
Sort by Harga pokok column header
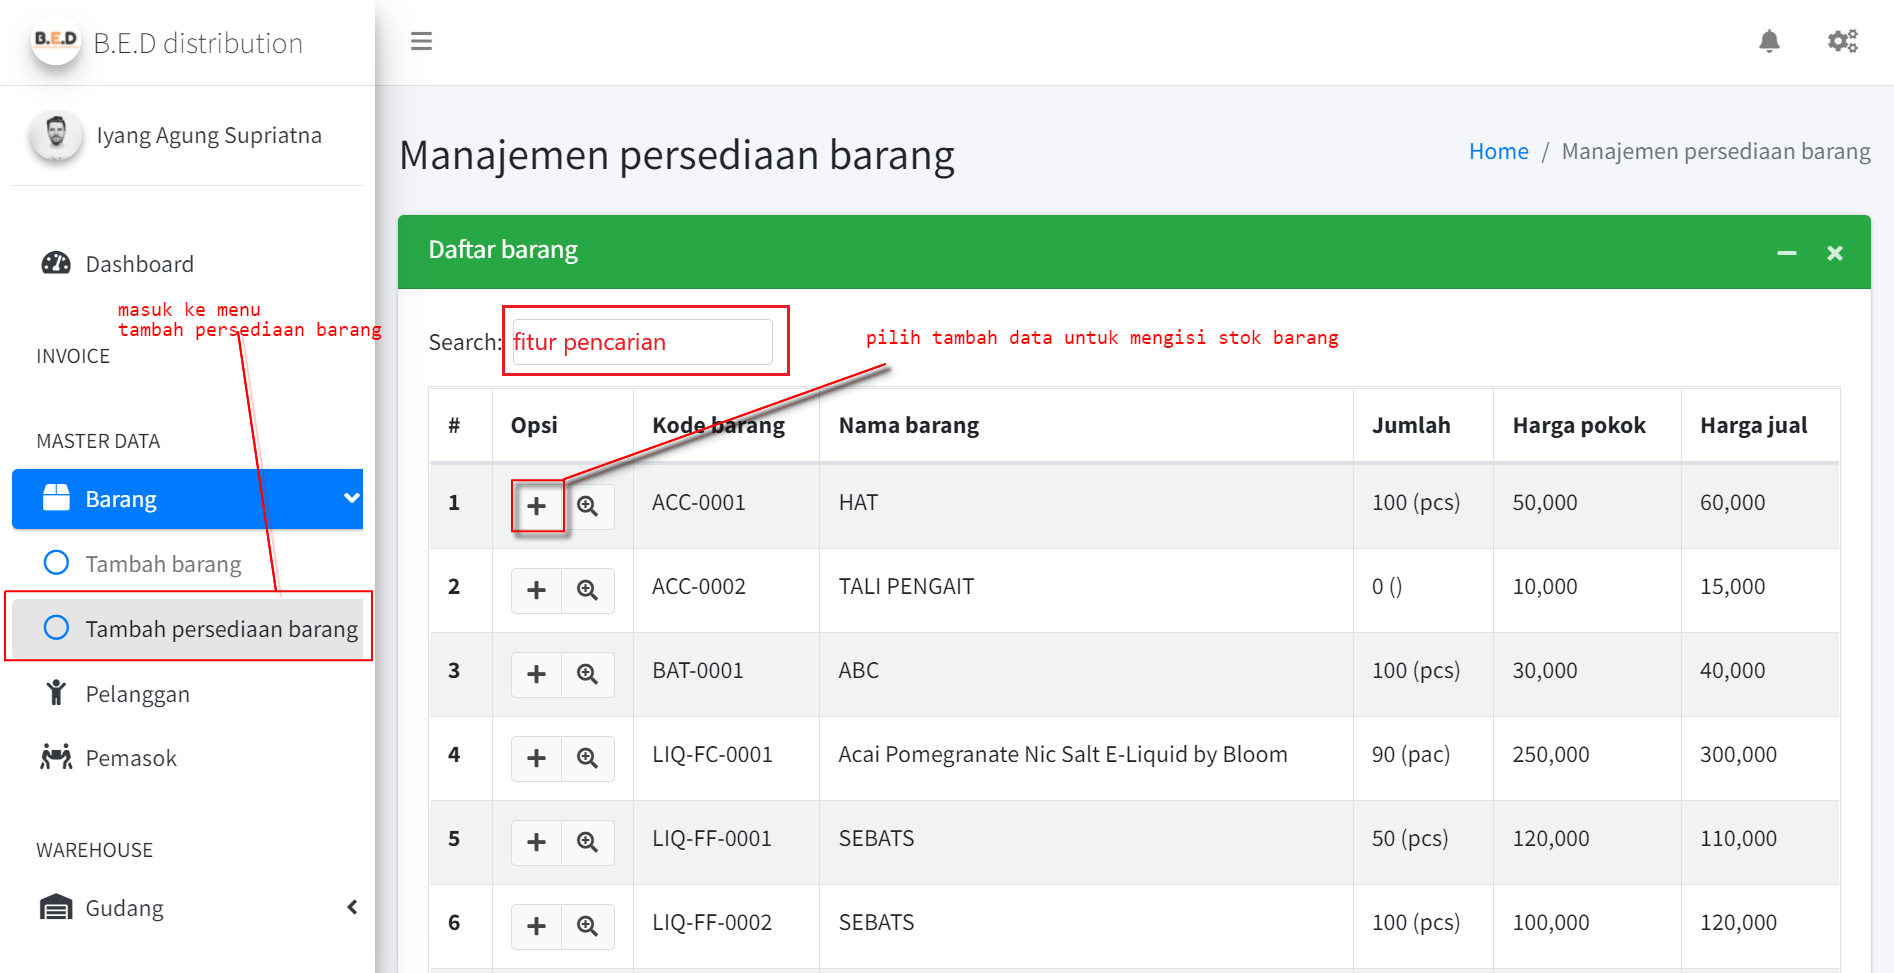coord(1587,425)
